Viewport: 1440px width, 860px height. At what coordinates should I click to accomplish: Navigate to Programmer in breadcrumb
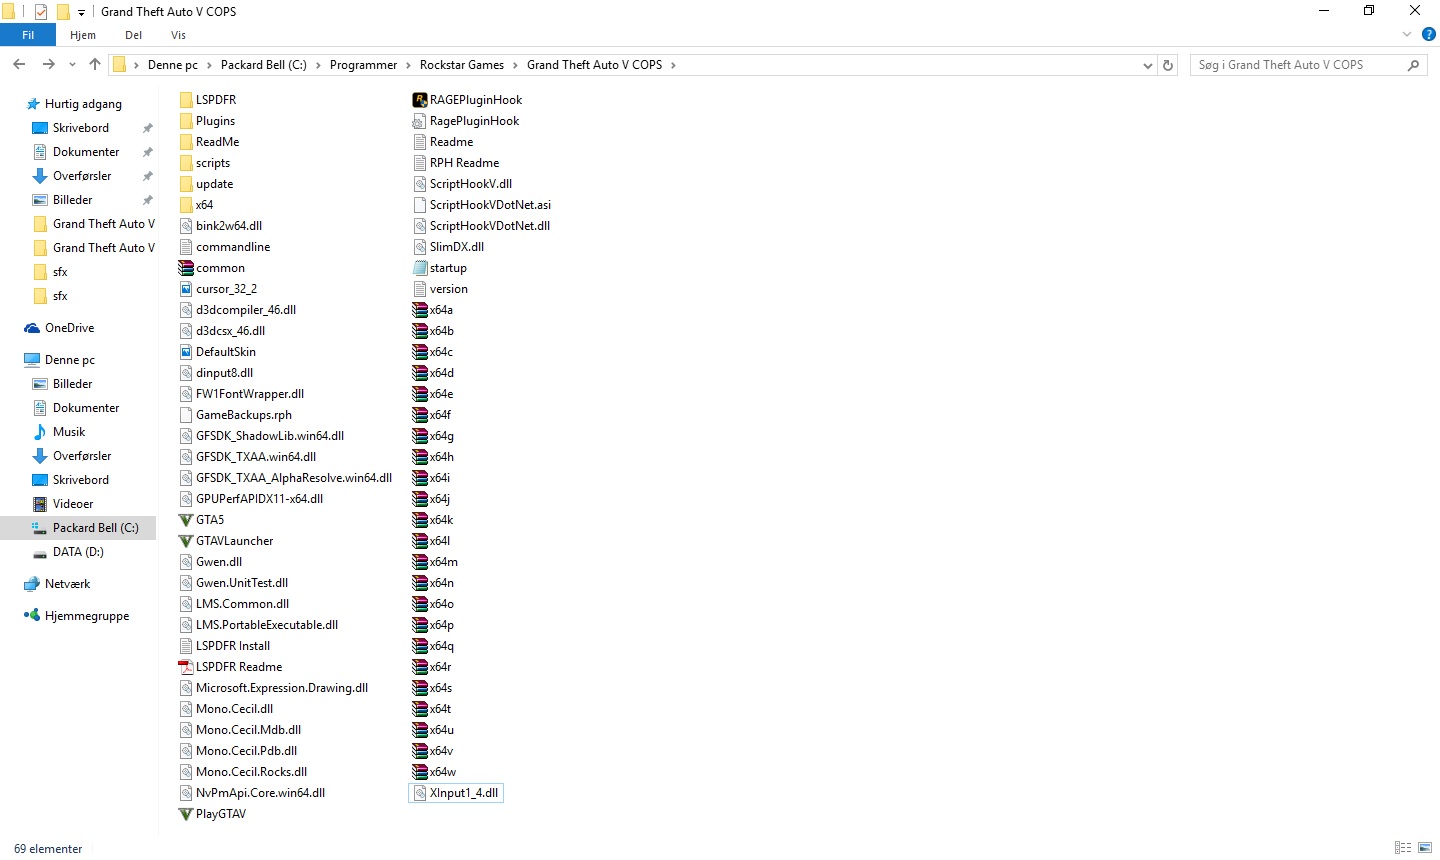(363, 65)
